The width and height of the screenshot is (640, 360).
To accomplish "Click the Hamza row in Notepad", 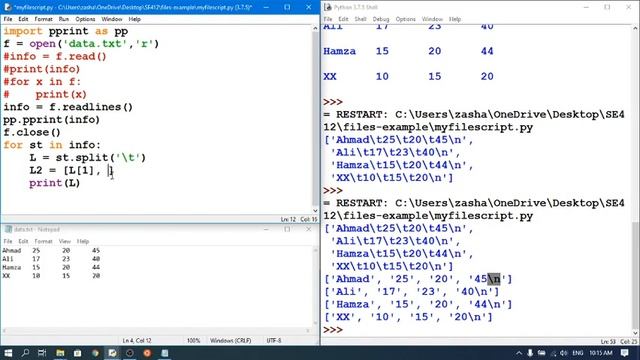I will click(51, 268).
